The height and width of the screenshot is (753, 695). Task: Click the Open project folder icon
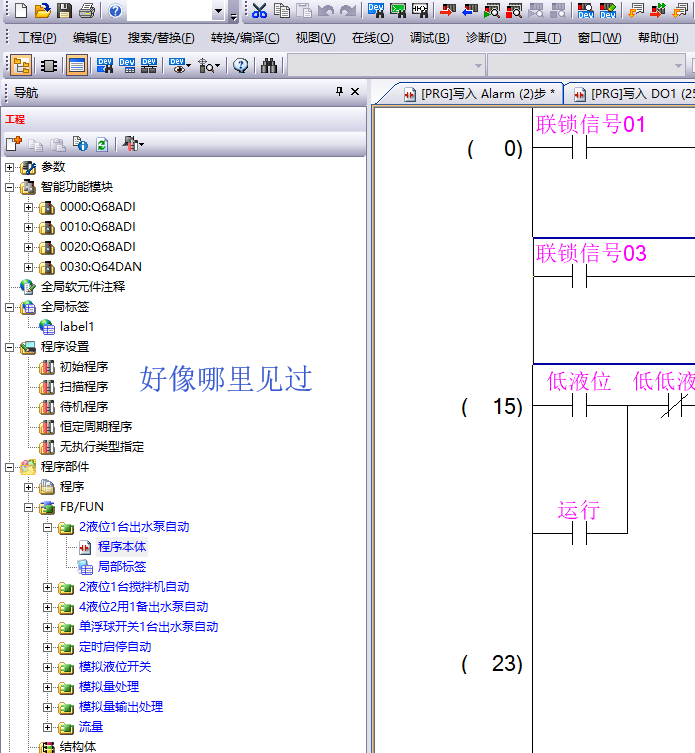[42, 11]
